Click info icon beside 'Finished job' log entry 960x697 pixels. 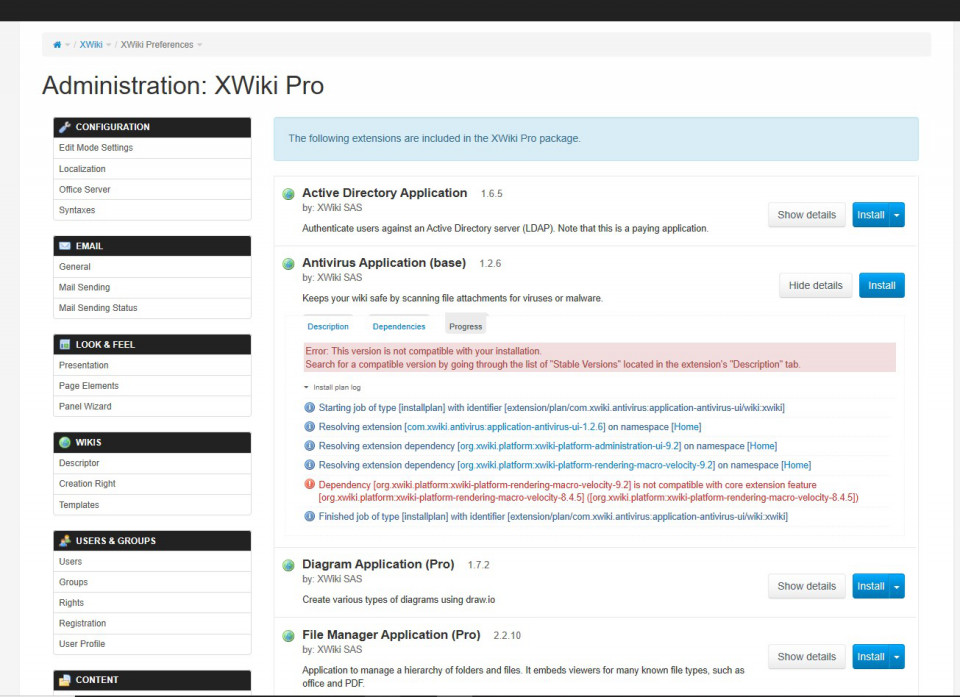coord(310,516)
